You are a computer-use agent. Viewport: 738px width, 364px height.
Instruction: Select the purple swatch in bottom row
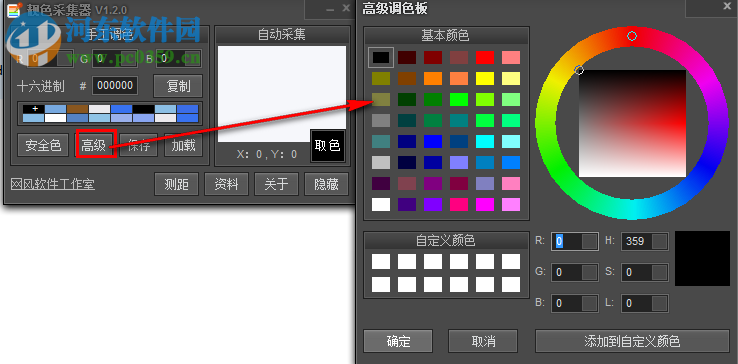[433, 204]
